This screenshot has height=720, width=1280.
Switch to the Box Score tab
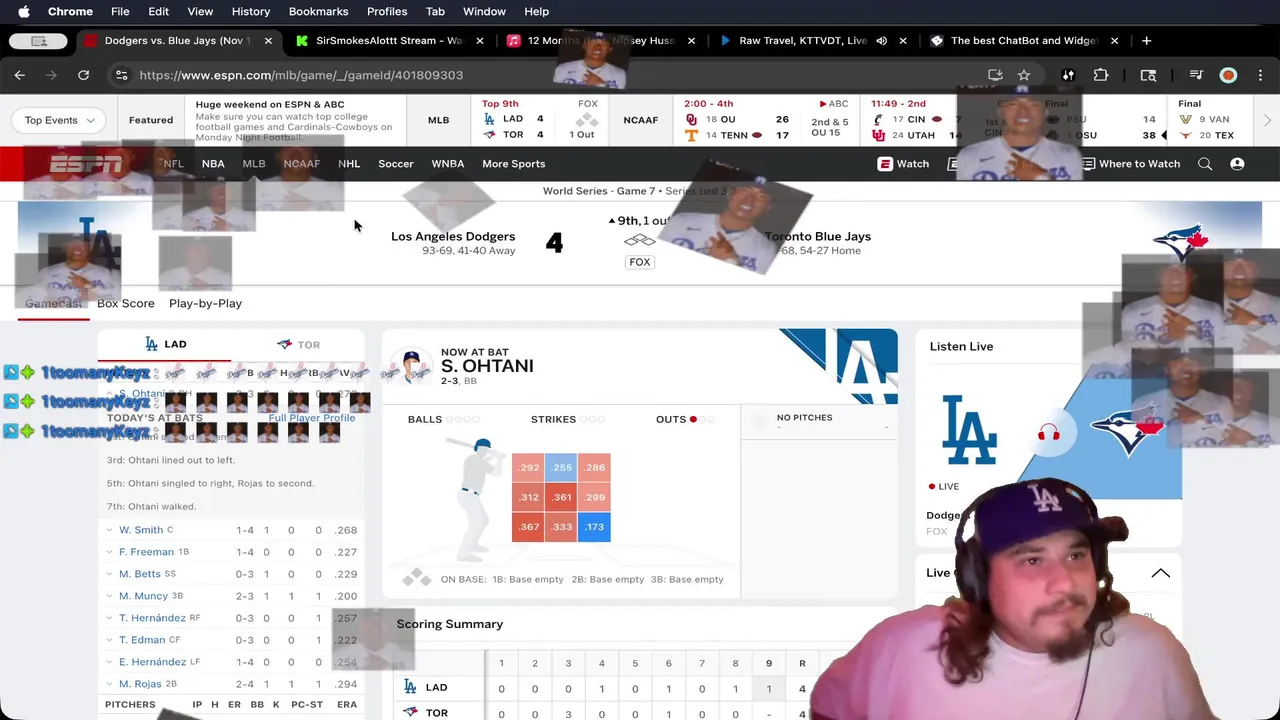click(125, 303)
